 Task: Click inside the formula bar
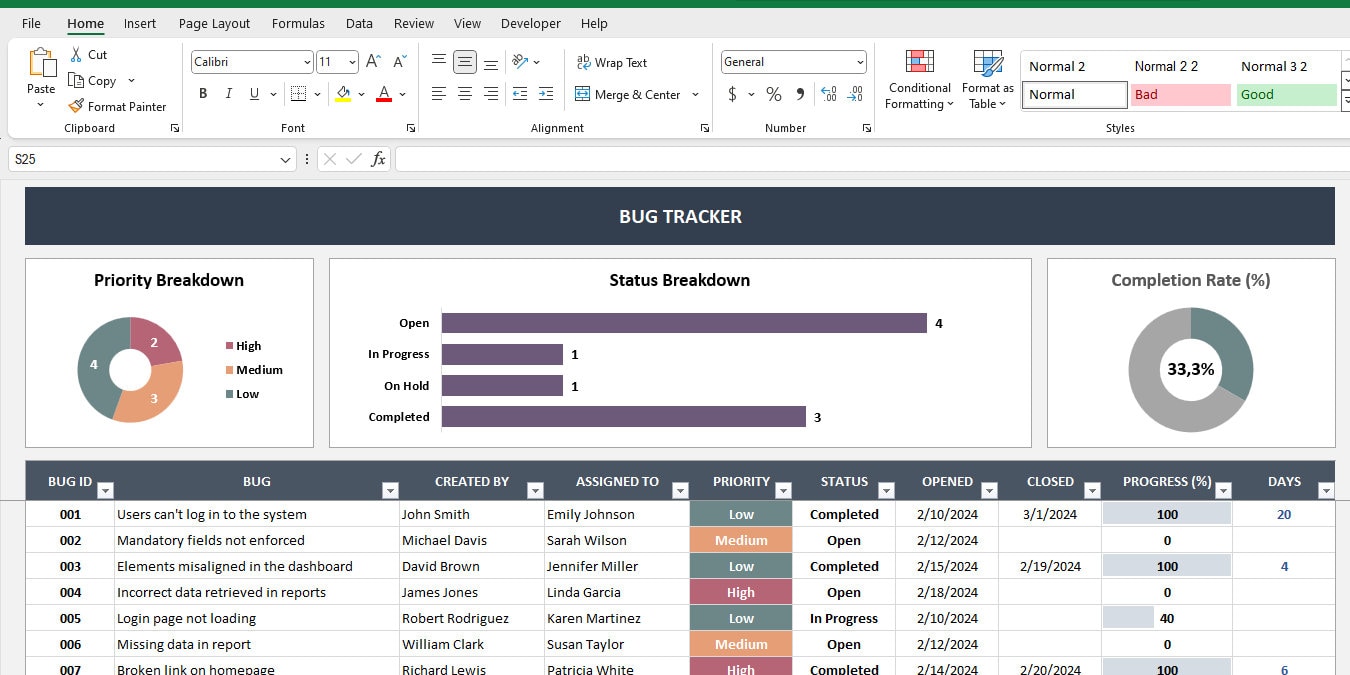pos(700,158)
